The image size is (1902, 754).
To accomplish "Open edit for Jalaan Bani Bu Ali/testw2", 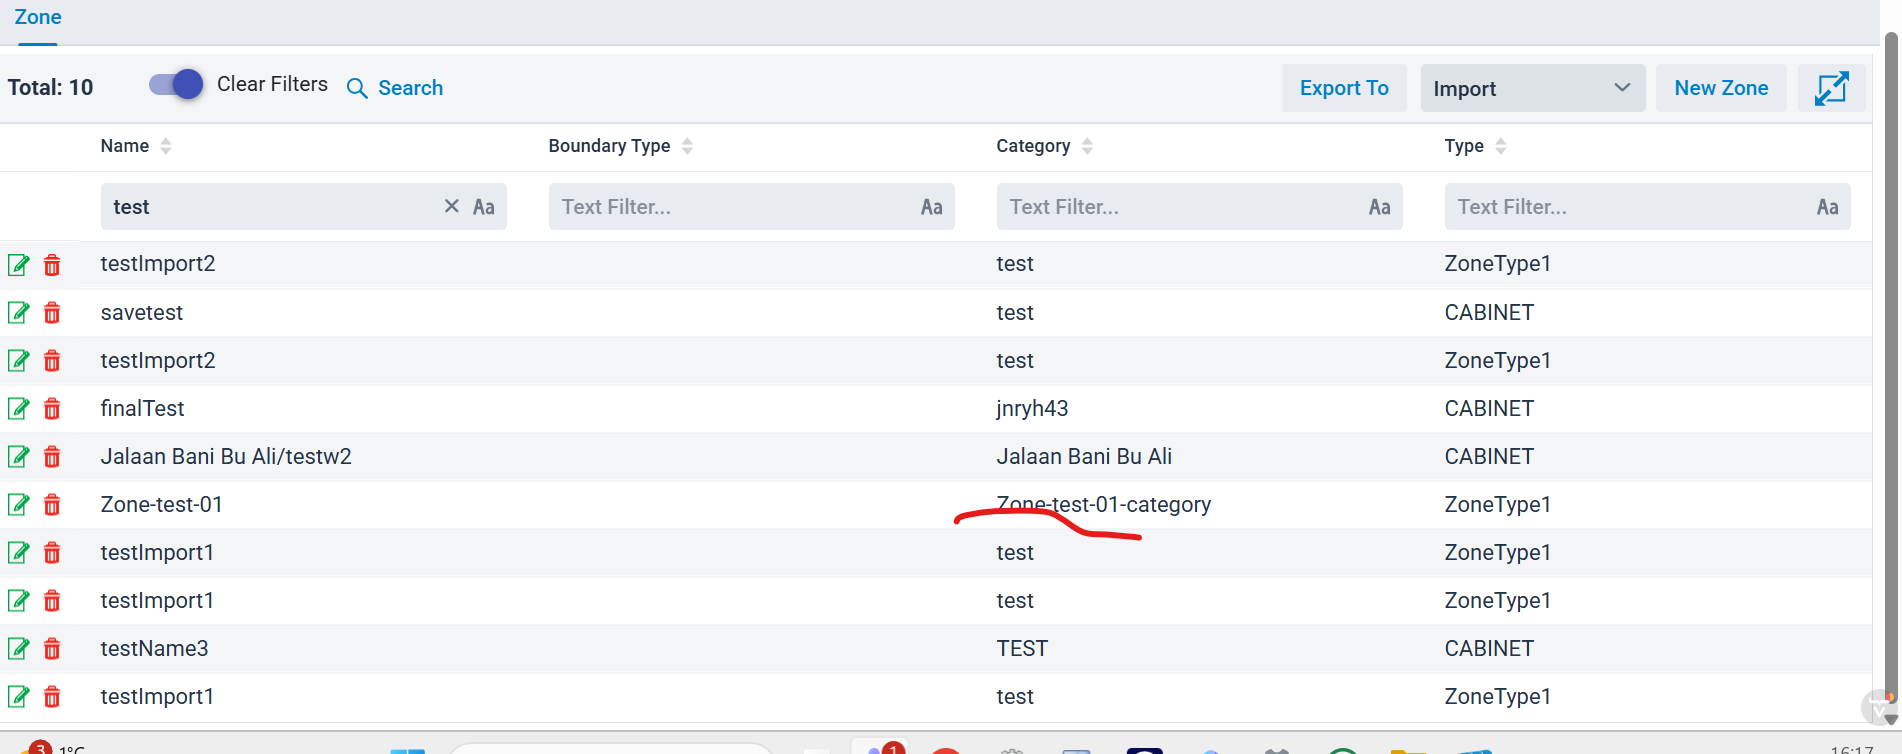I will [18, 457].
